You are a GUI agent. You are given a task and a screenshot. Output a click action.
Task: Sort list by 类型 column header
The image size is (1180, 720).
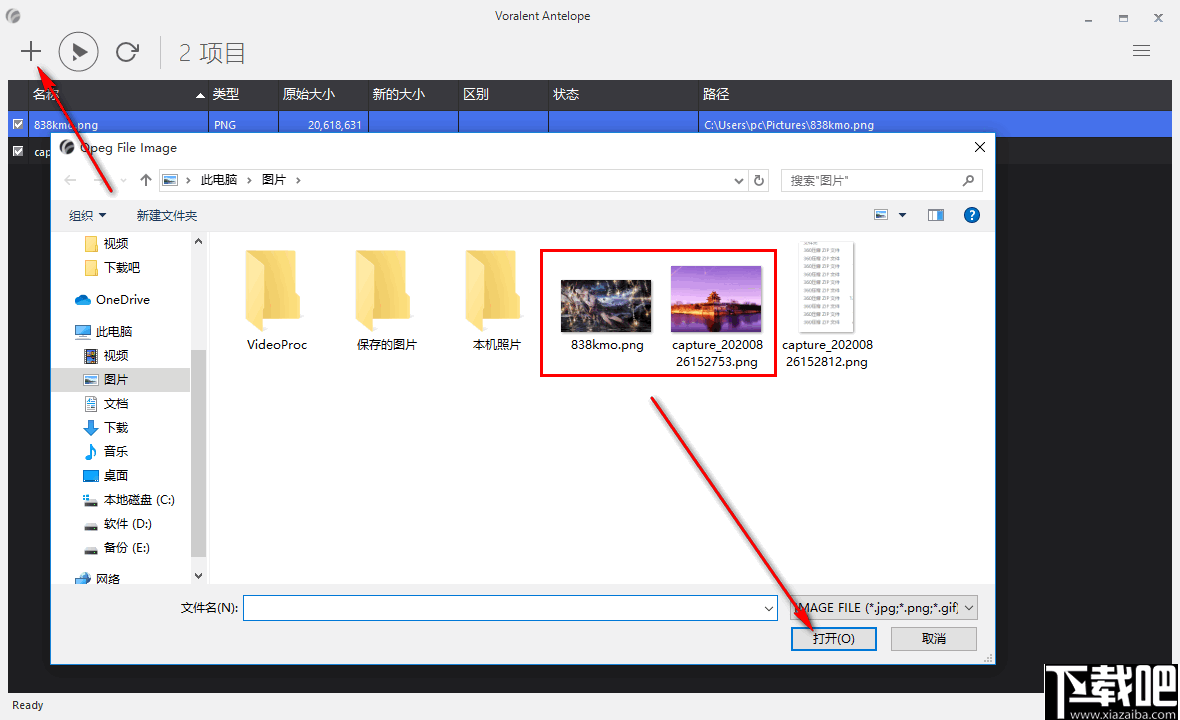point(243,94)
